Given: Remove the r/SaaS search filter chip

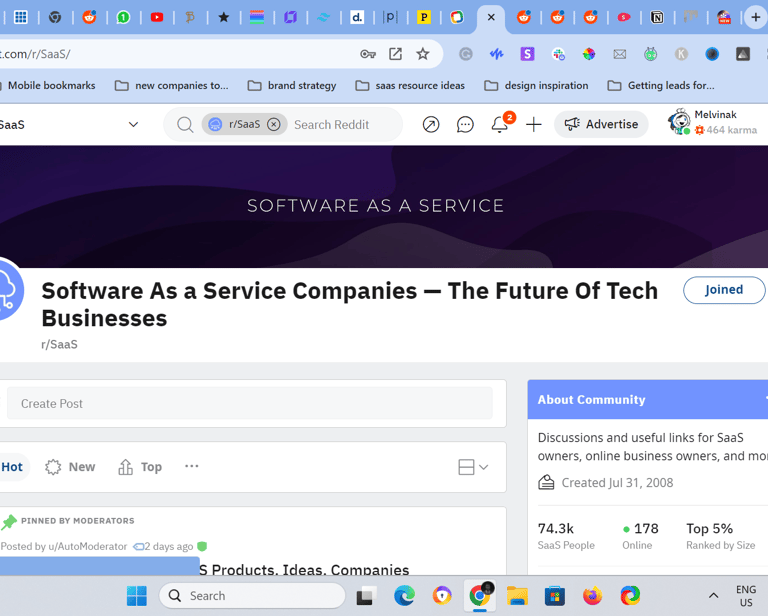Looking at the screenshot, I should [274, 124].
